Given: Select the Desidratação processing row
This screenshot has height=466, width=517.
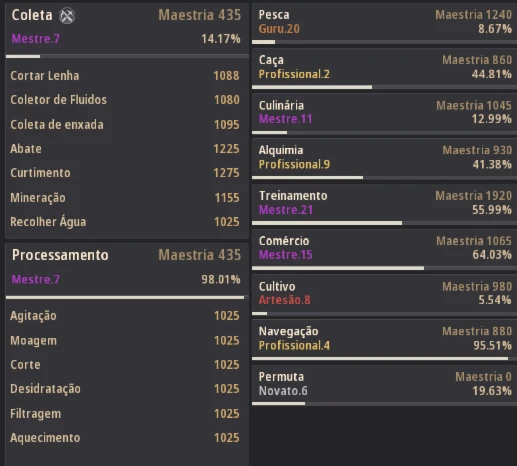Looking at the screenshot, I should tap(125, 389).
